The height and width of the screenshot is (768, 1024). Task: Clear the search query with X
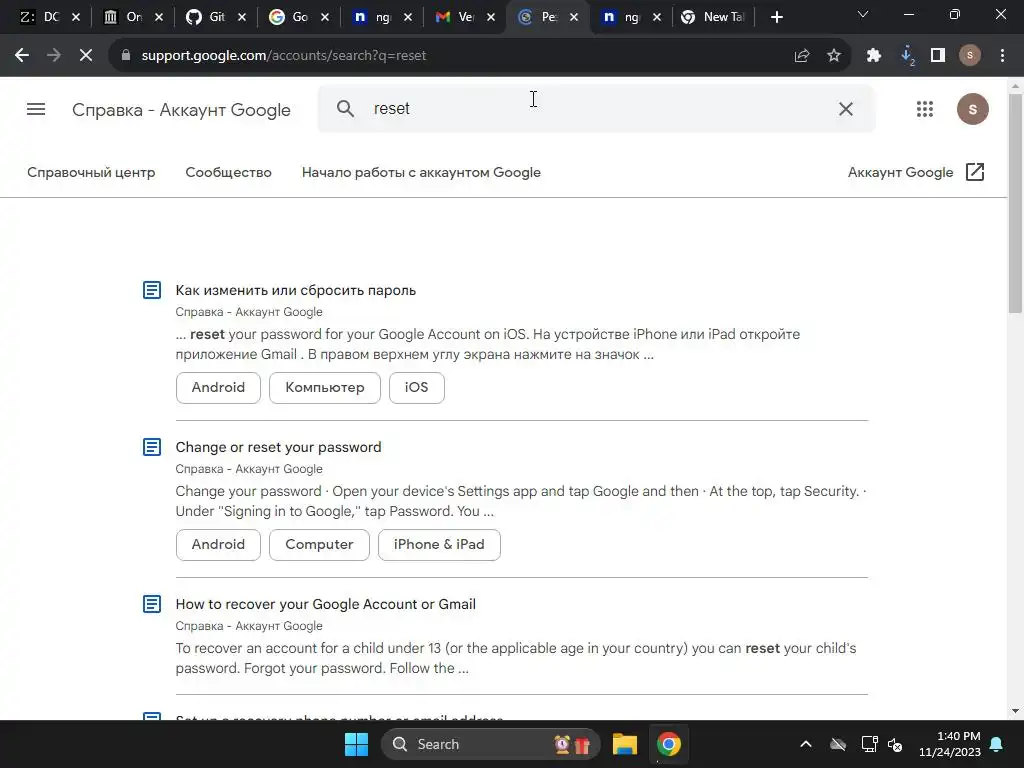(846, 109)
